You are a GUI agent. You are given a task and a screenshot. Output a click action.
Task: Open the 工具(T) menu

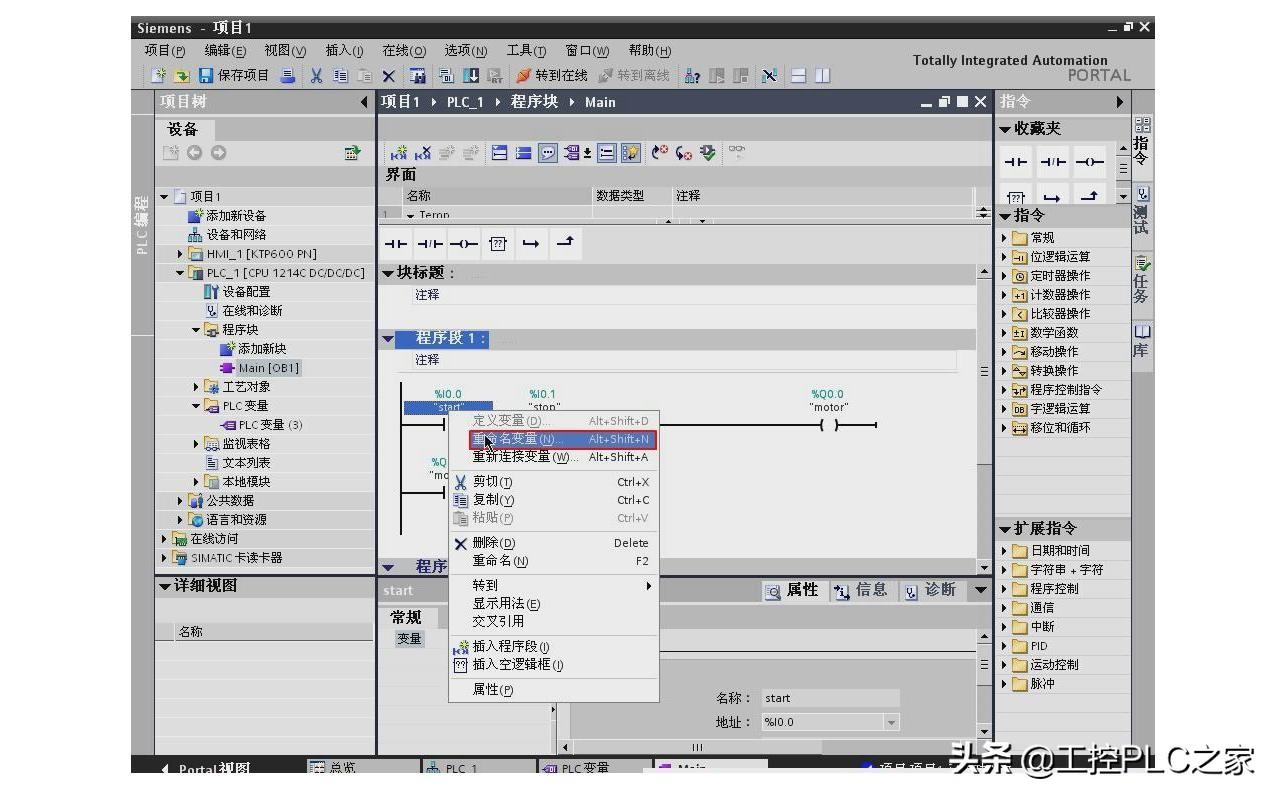[526, 51]
